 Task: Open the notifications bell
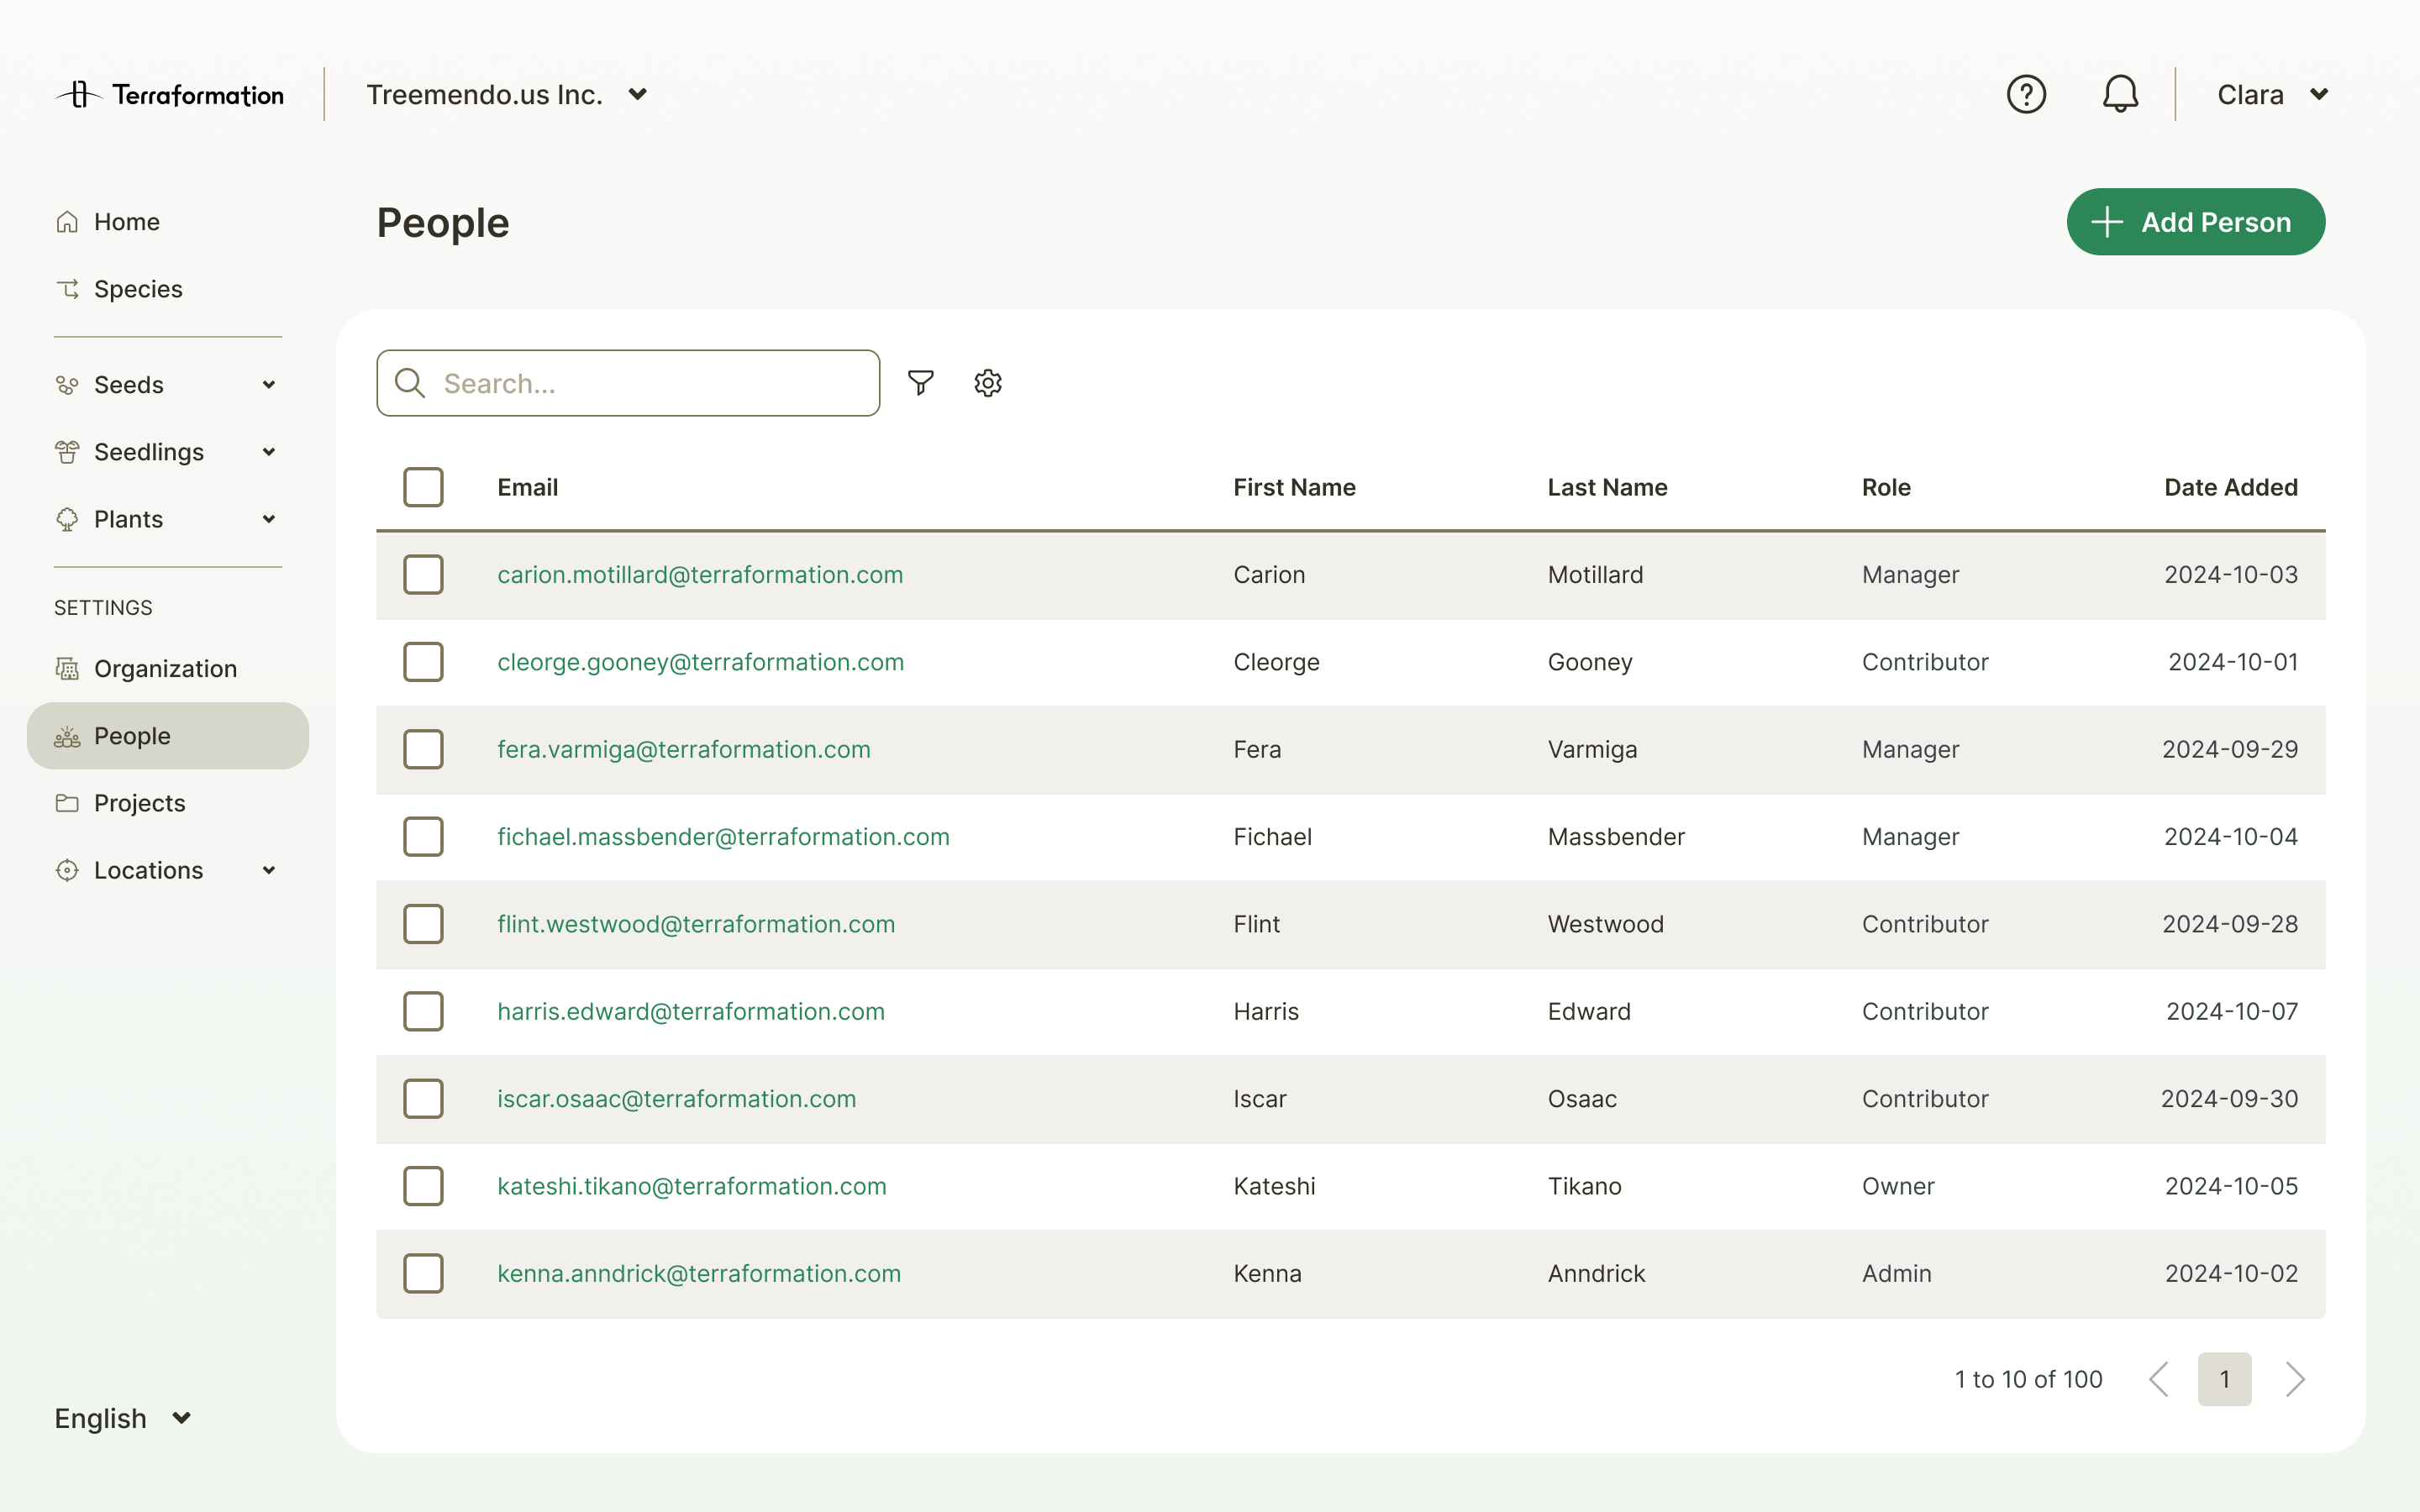pyautogui.click(x=2119, y=94)
